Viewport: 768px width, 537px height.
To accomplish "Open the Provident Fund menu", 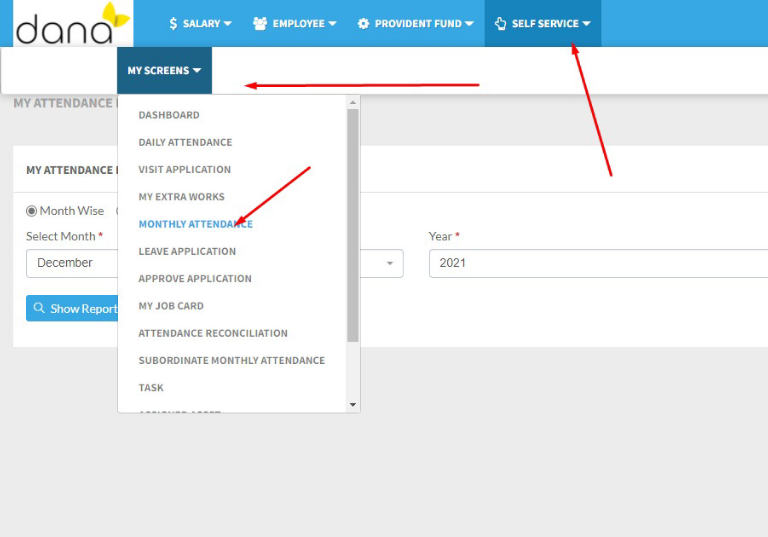I will 415,24.
